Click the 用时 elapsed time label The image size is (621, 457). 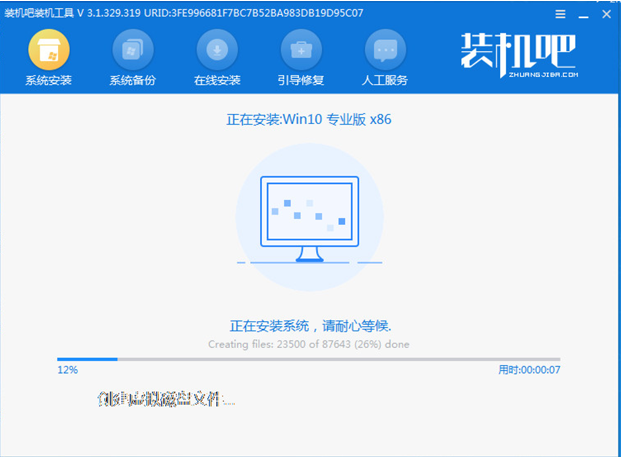pyautogui.click(x=528, y=370)
